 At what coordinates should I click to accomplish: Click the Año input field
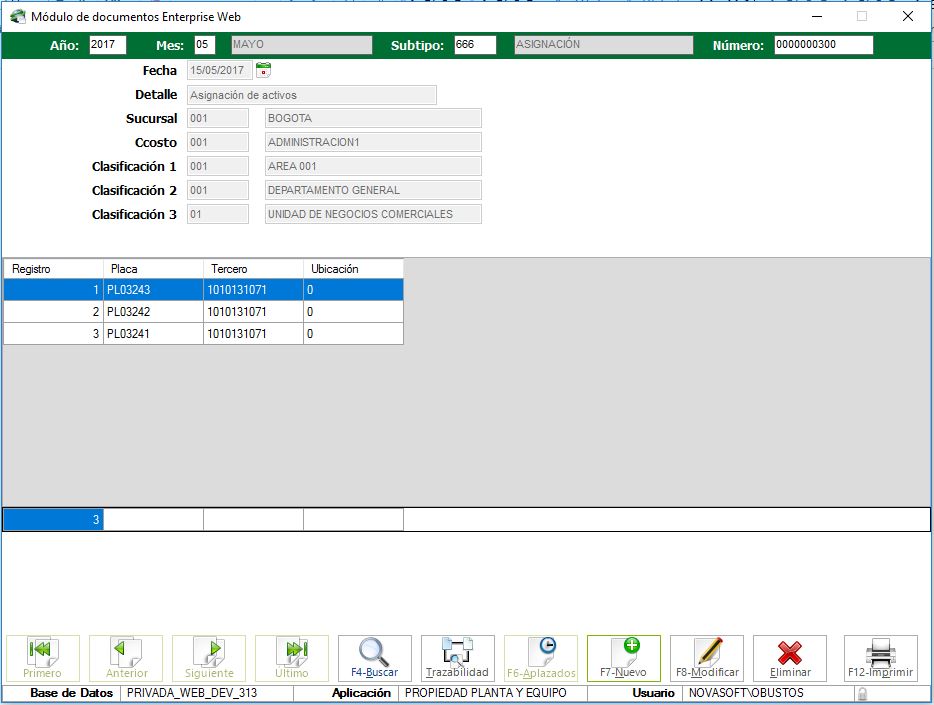pyautogui.click(x=107, y=45)
